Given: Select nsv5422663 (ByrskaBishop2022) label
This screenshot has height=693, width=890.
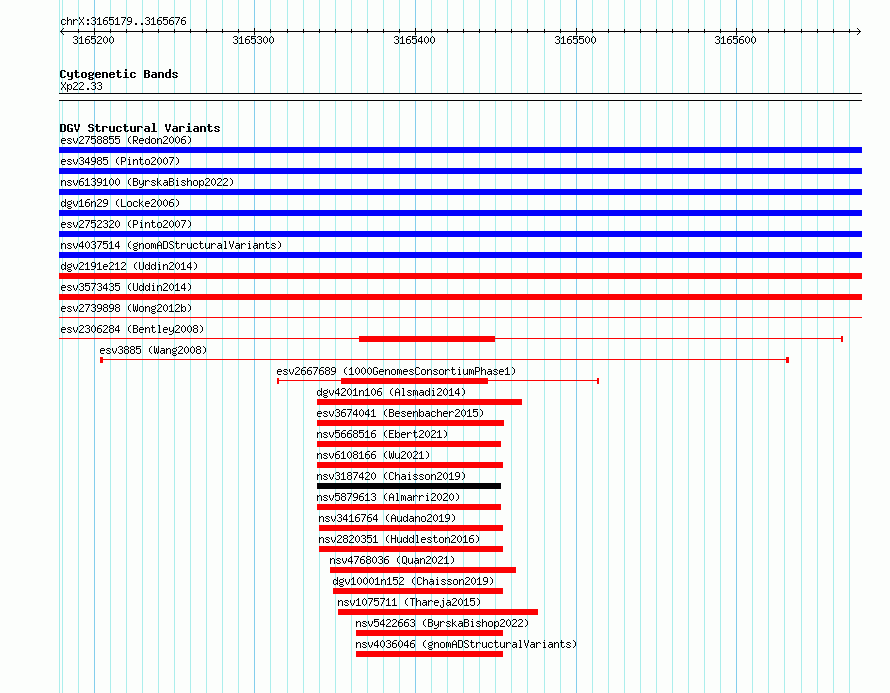Looking at the screenshot, I should (442, 623).
